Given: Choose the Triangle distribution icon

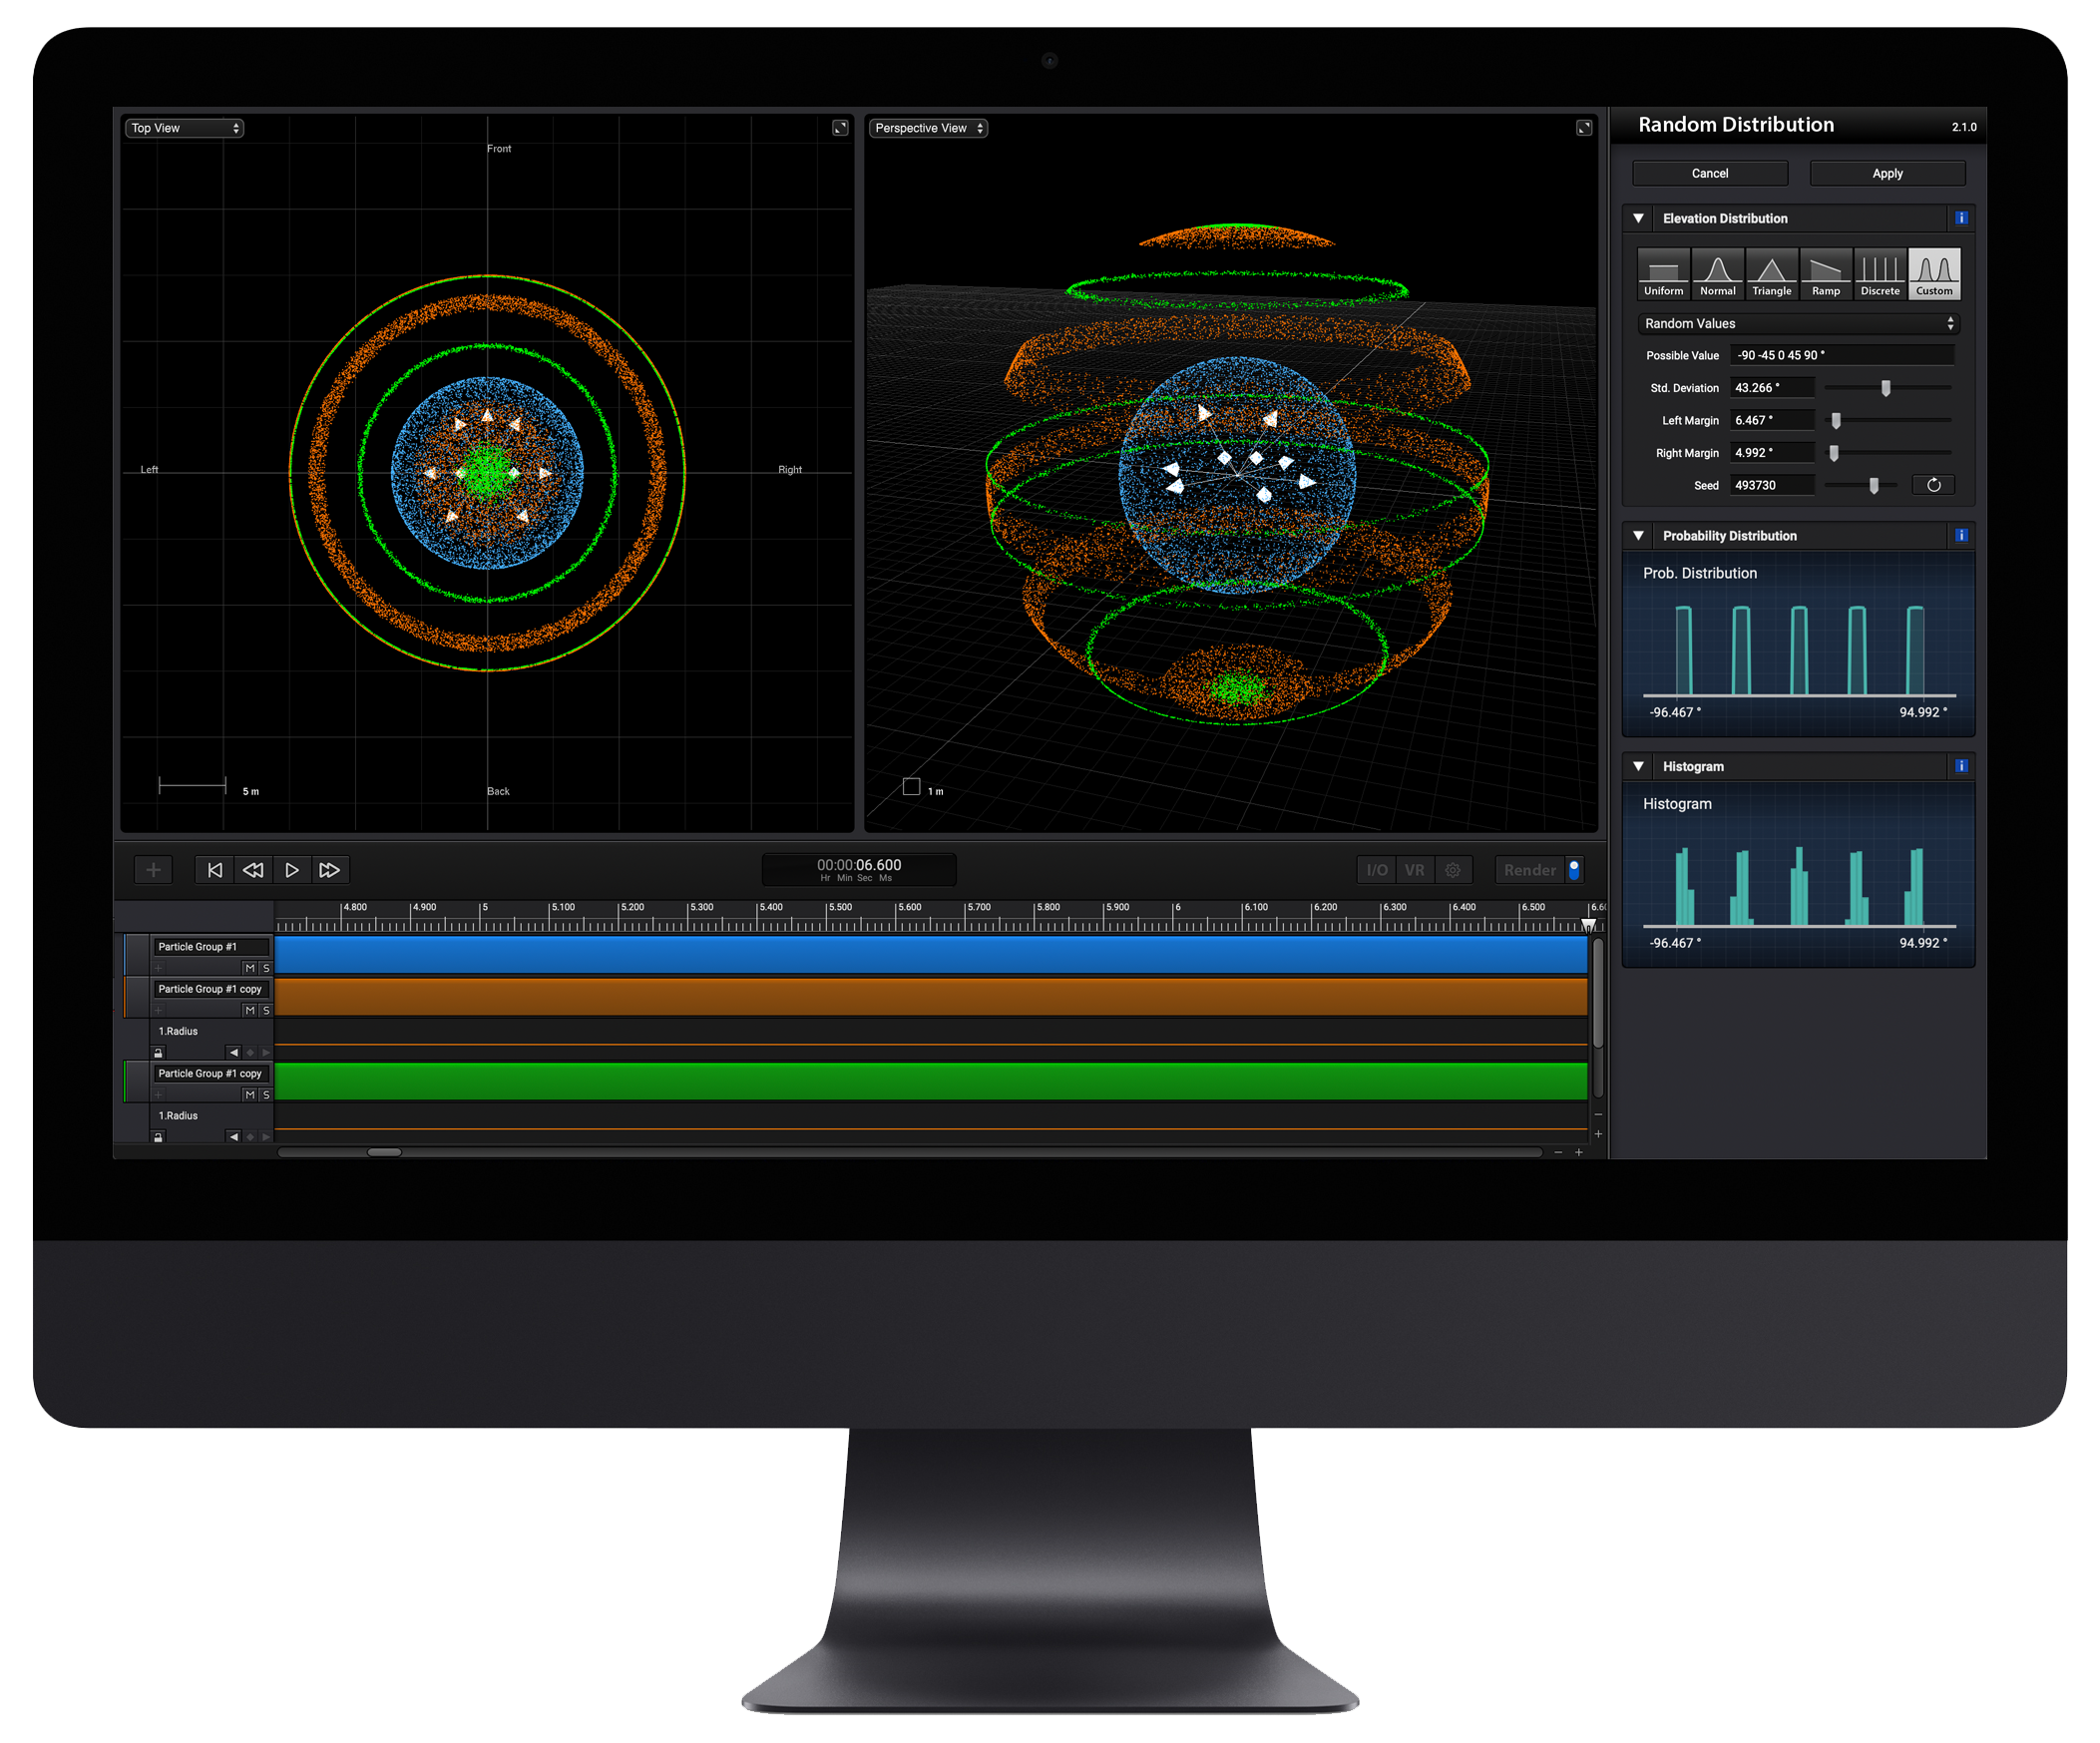Looking at the screenshot, I should coord(1771,274).
